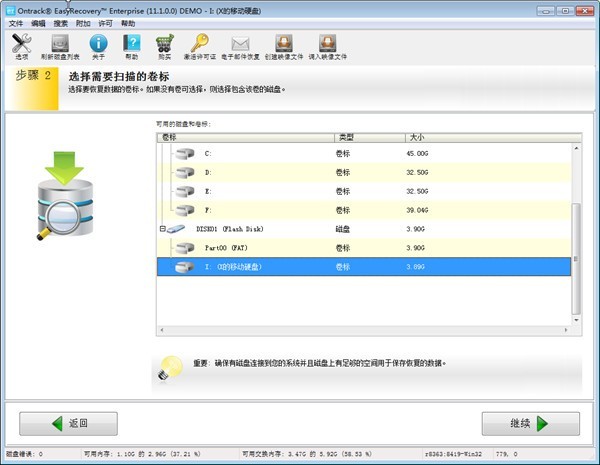The width and height of the screenshot is (600, 465).
Task: Click the EasyRecovery app icon in title bar
Action: pyautogui.click(x=11, y=11)
